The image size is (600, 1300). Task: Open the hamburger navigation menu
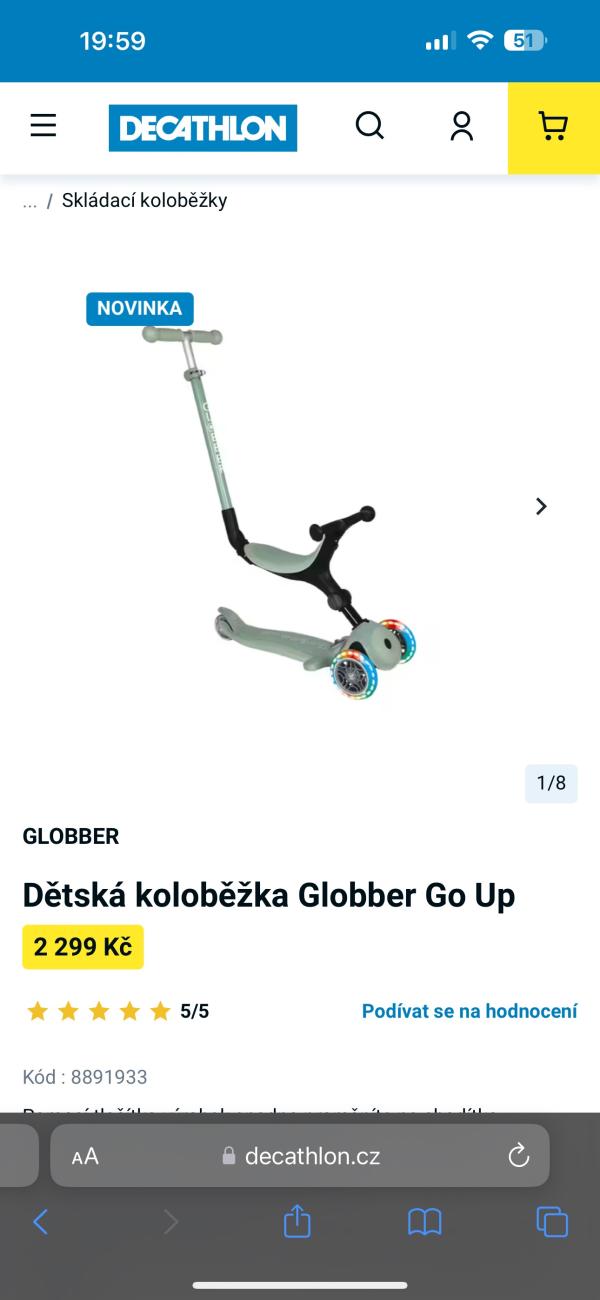click(43, 125)
